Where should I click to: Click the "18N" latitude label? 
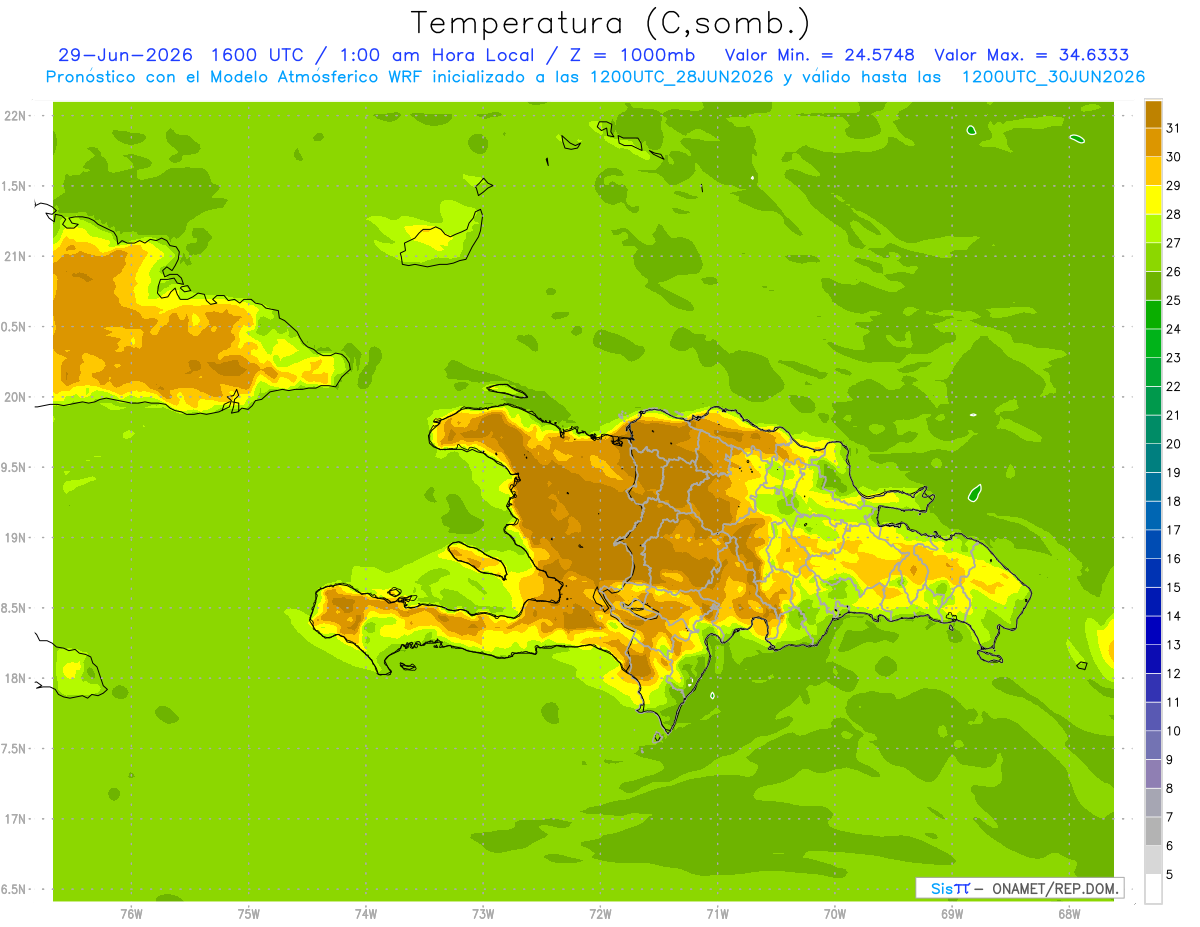click(15, 678)
